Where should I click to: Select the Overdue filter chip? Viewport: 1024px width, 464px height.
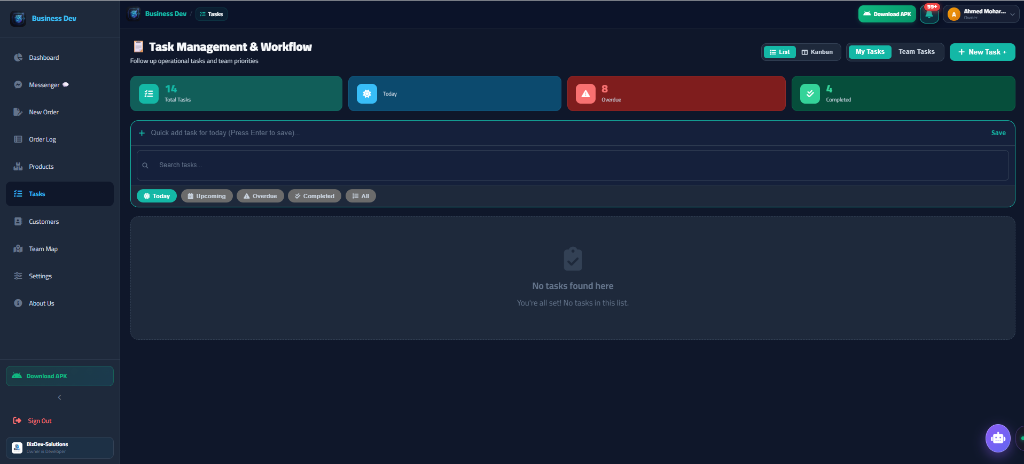(x=261, y=196)
